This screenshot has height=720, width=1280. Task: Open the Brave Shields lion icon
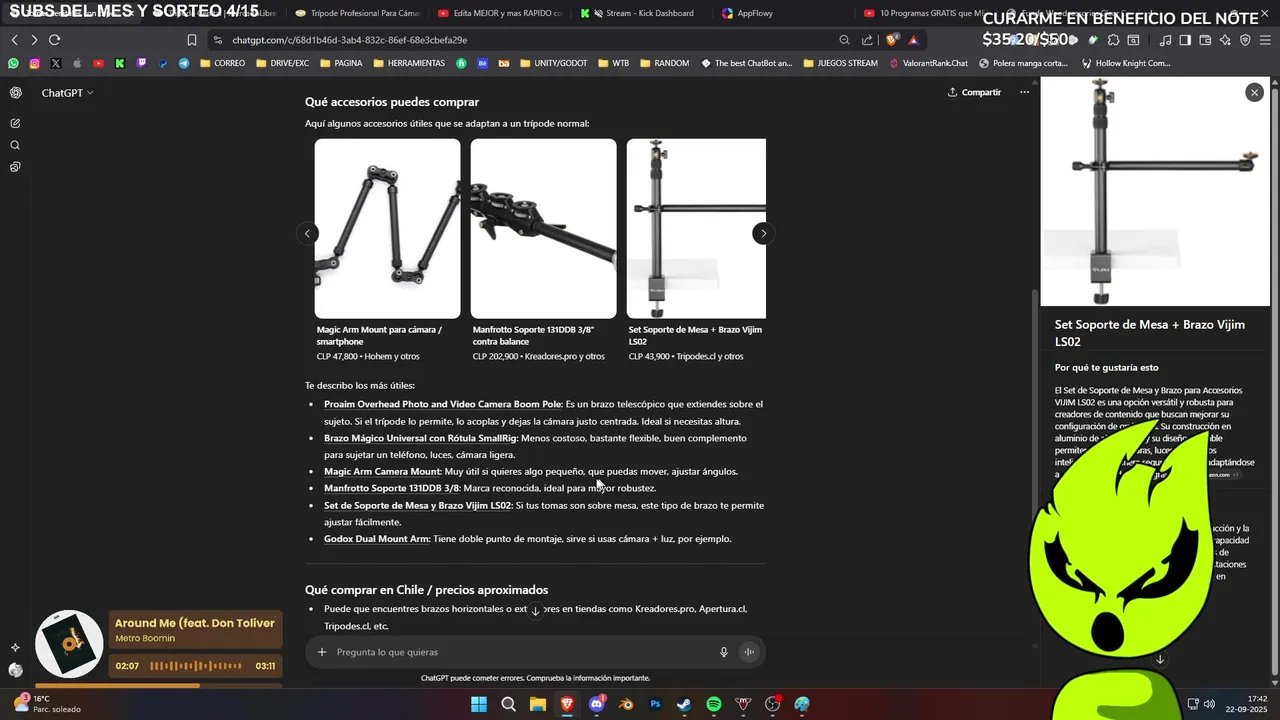coord(892,40)
